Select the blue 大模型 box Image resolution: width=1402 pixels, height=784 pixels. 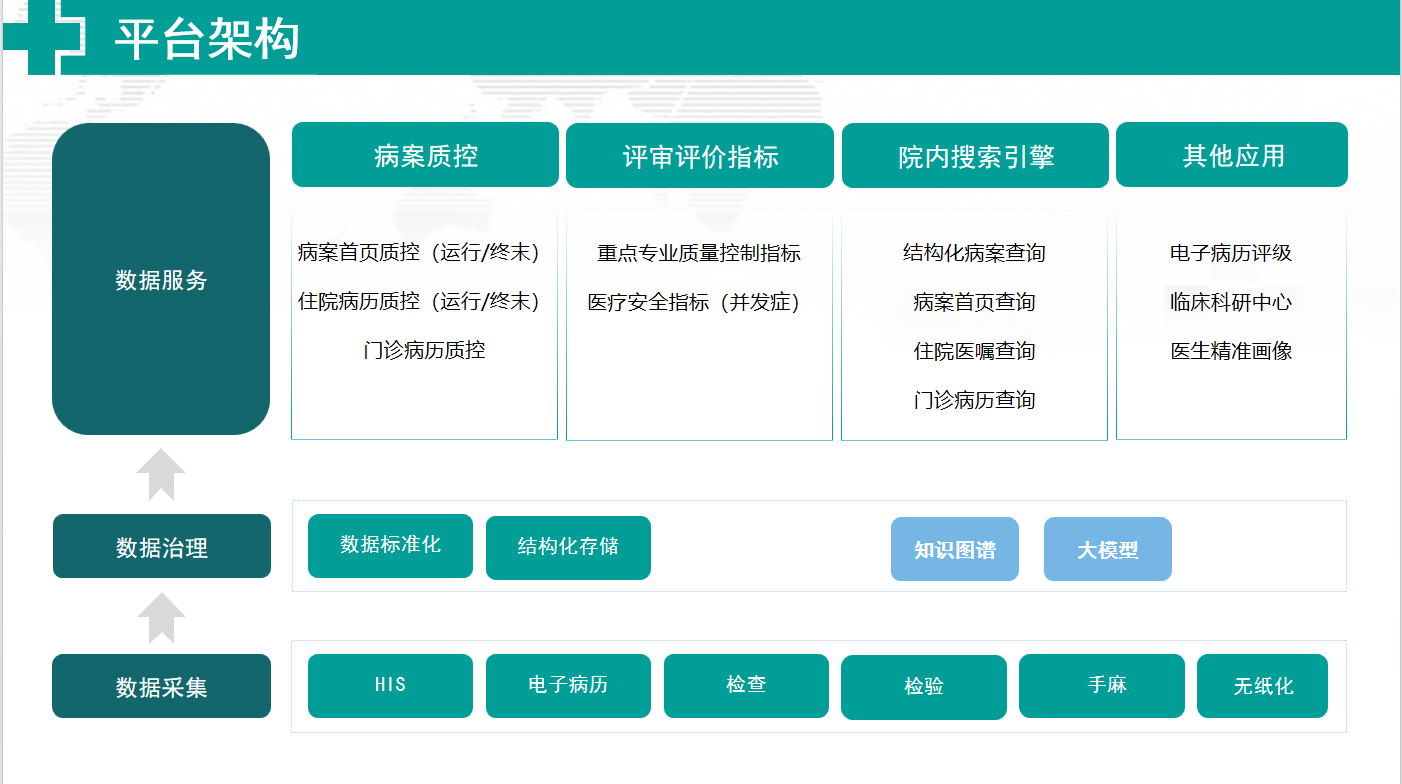(x=1108, y=549)
